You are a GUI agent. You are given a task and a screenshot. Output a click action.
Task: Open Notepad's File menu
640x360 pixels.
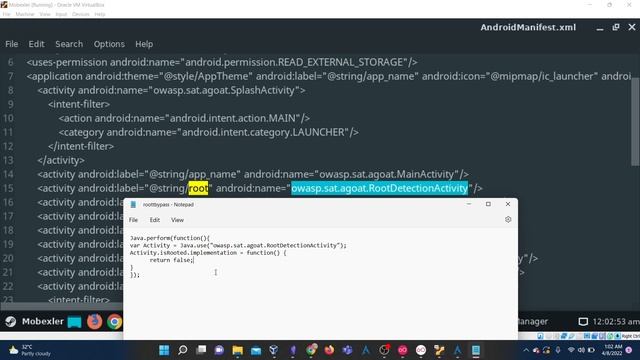[x=133, y=220]
